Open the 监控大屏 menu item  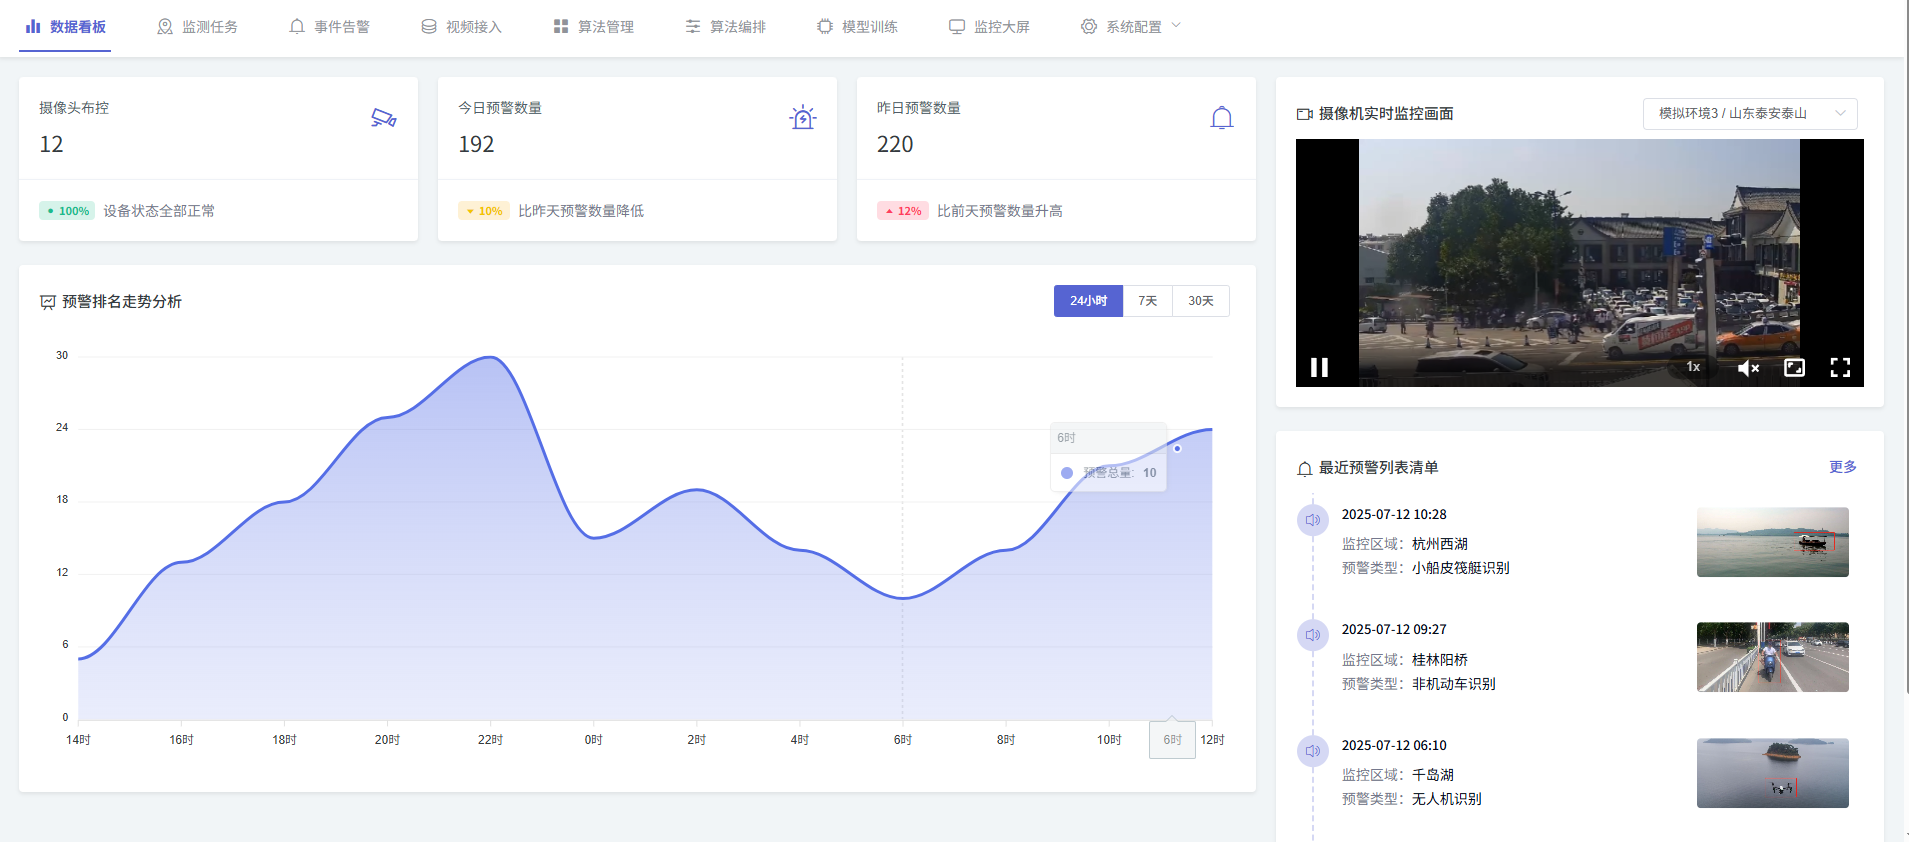tap(990, 27)
